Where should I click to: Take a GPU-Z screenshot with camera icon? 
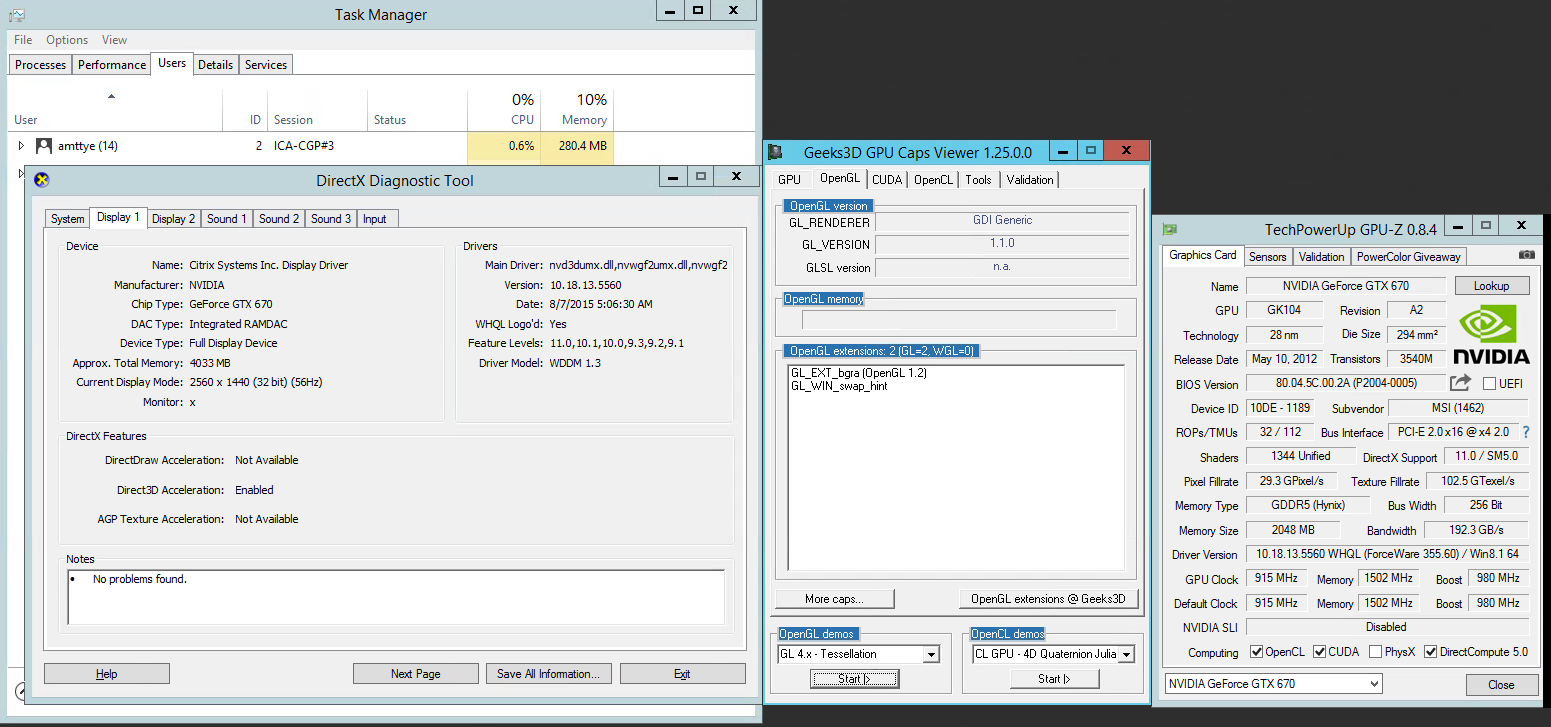click(1526, 256)
